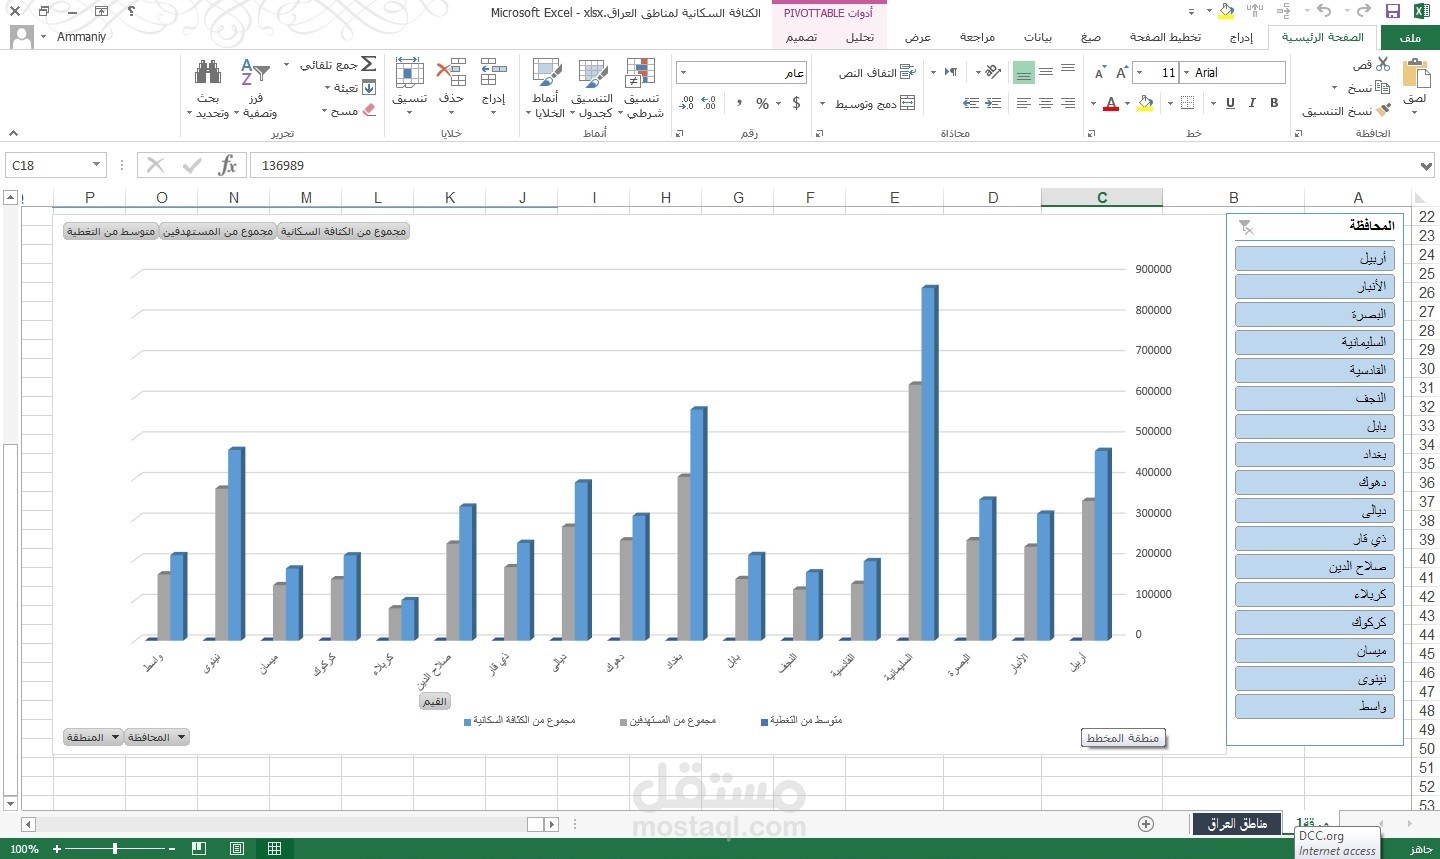Add a new sheet with plus icon
The width and height of the screenshot is (1440, 859).
(1146, 824)
